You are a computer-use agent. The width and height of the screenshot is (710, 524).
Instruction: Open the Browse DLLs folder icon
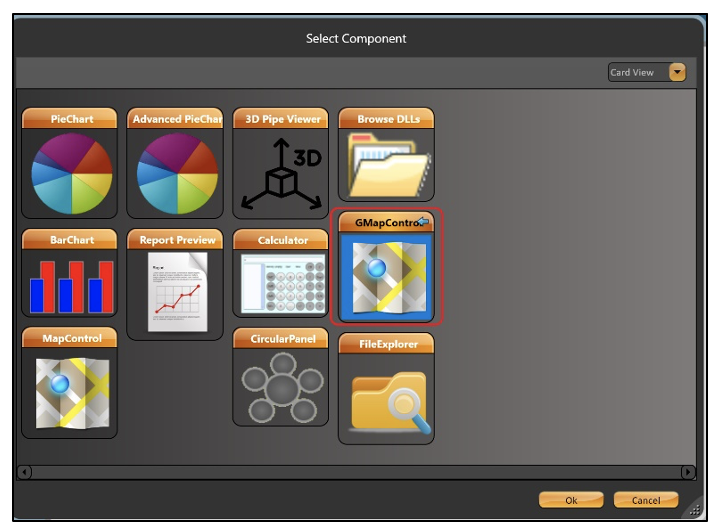[x=386, y=164]
